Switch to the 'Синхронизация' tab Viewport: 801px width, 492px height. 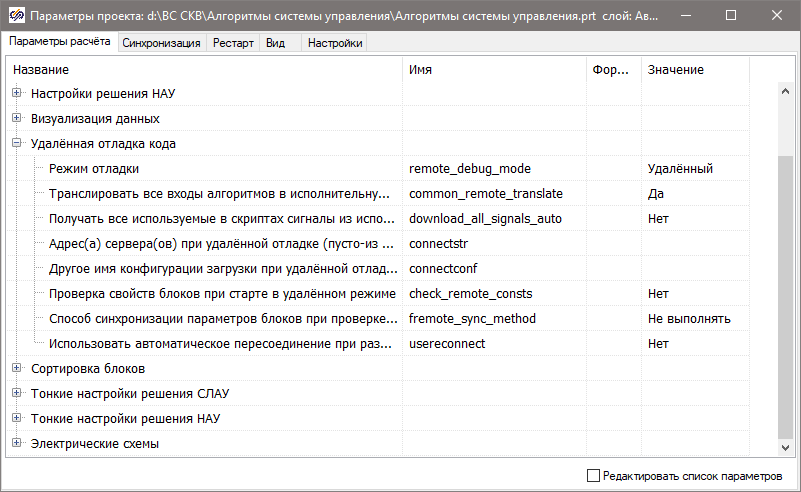click(161, 43)
